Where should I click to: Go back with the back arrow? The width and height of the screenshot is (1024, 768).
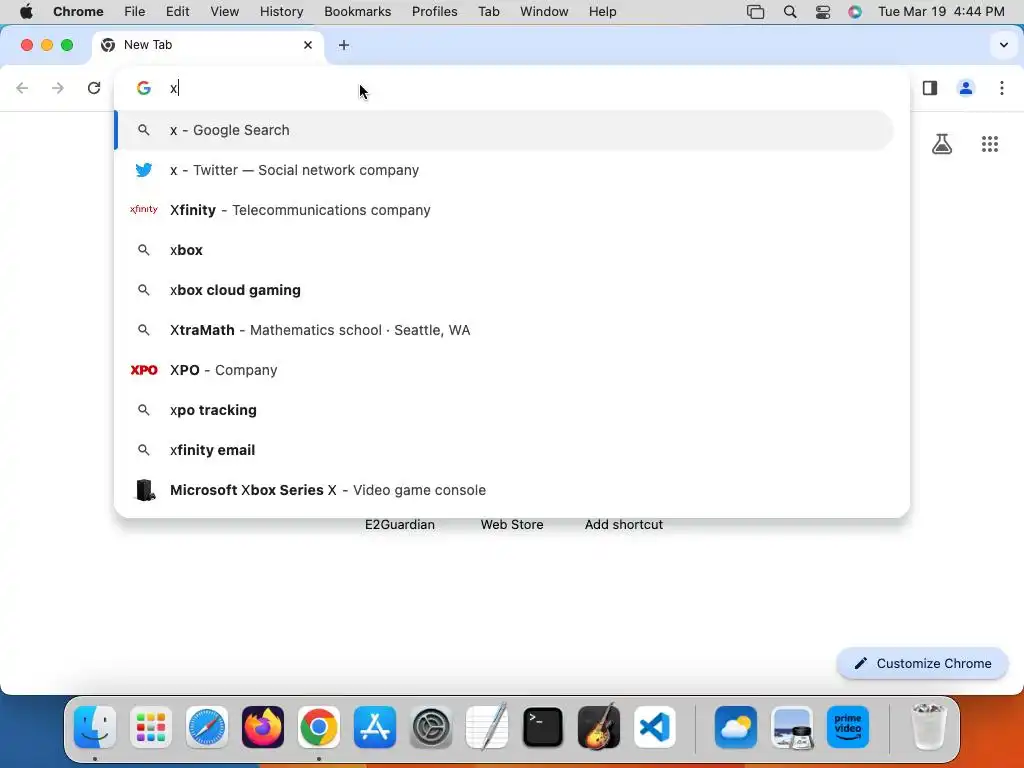pos(22,88)
